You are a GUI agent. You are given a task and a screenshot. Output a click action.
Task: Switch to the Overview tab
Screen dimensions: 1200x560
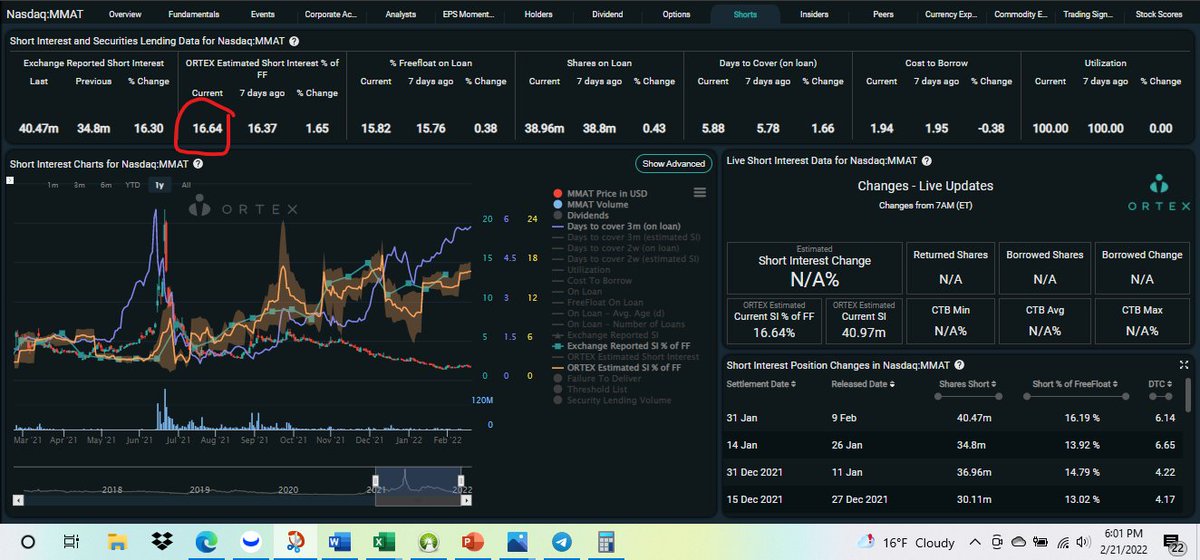124,15
